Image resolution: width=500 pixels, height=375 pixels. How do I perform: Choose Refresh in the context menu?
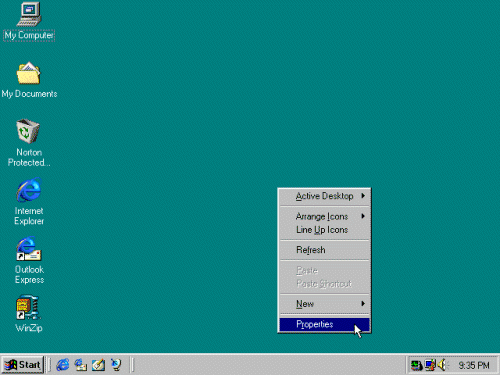tap(324, 250)
